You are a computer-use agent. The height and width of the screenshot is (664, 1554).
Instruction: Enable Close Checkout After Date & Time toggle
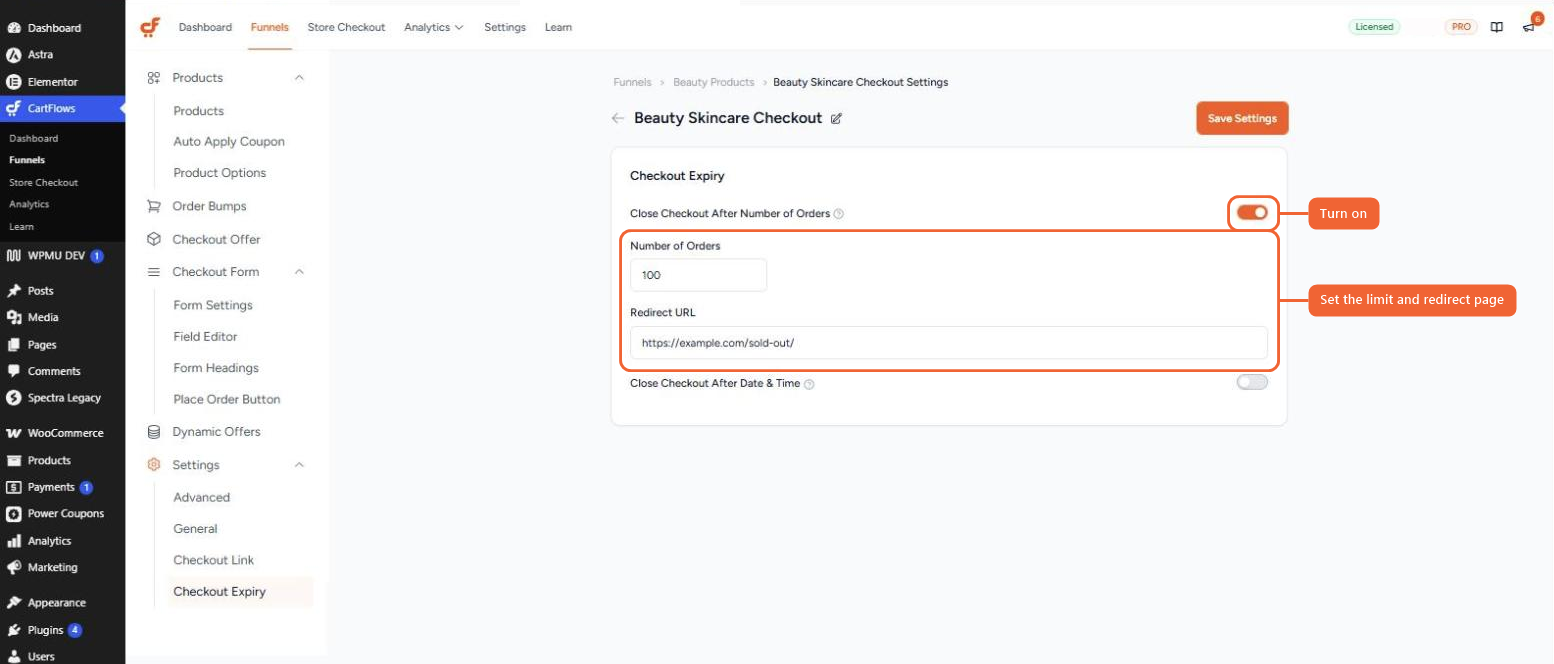tap(1252, 382)
